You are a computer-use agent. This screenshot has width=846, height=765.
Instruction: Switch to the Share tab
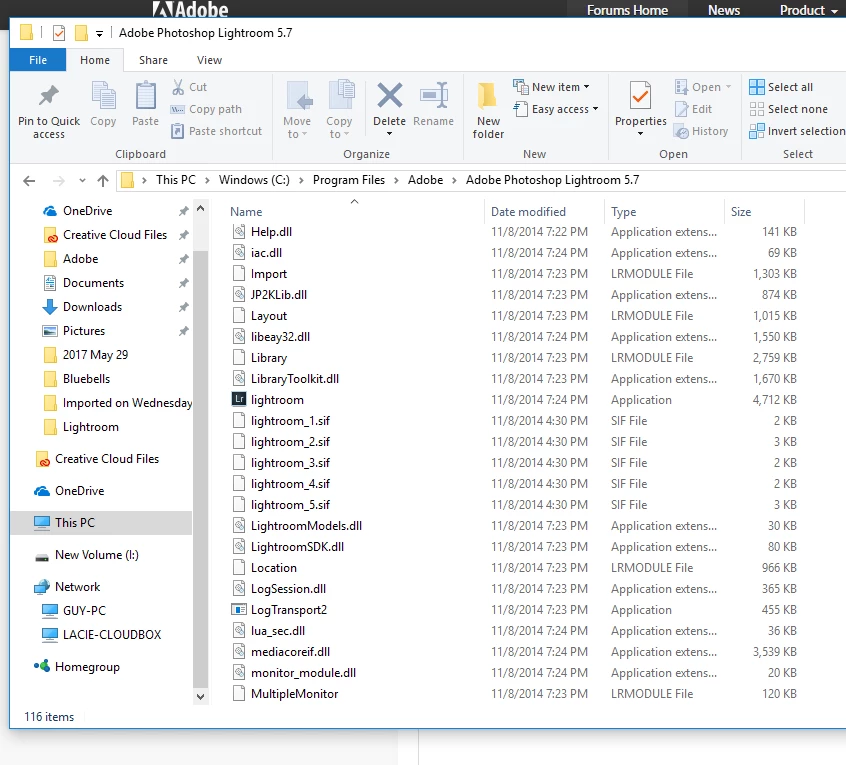click(x=153, y=60)
